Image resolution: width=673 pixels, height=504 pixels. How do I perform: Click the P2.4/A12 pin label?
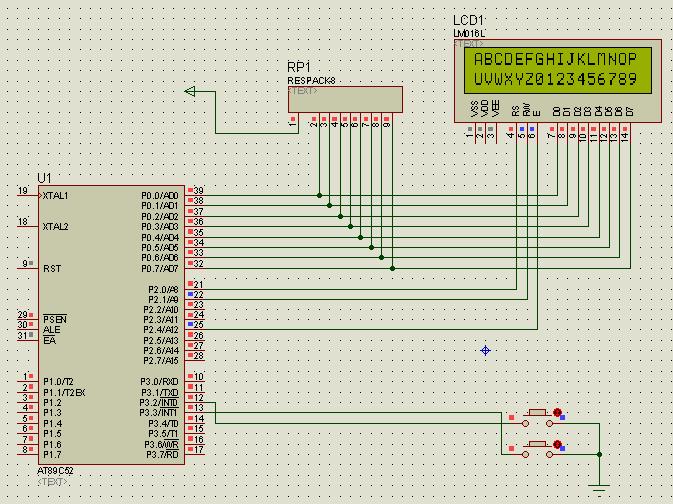tap(161, 330)
